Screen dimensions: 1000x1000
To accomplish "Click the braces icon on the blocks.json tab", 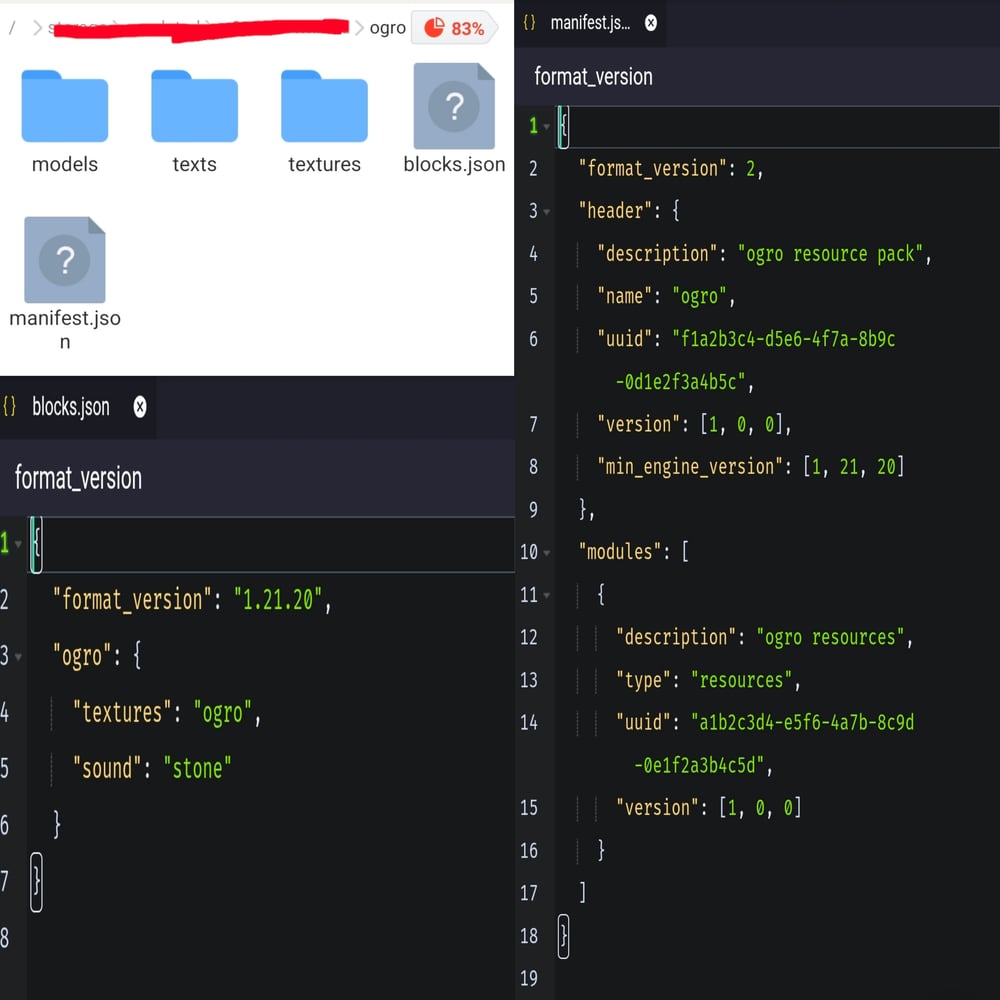I will point(10,407).
